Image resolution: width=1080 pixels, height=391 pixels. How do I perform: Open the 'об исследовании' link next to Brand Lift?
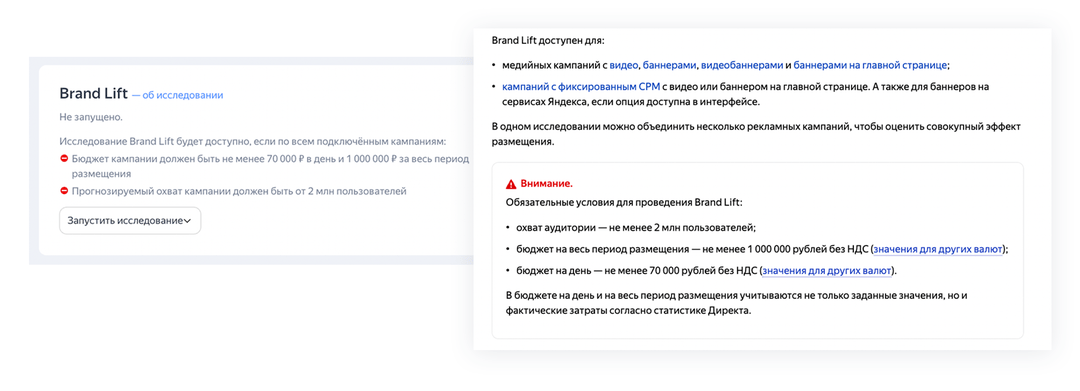point(182,96)
